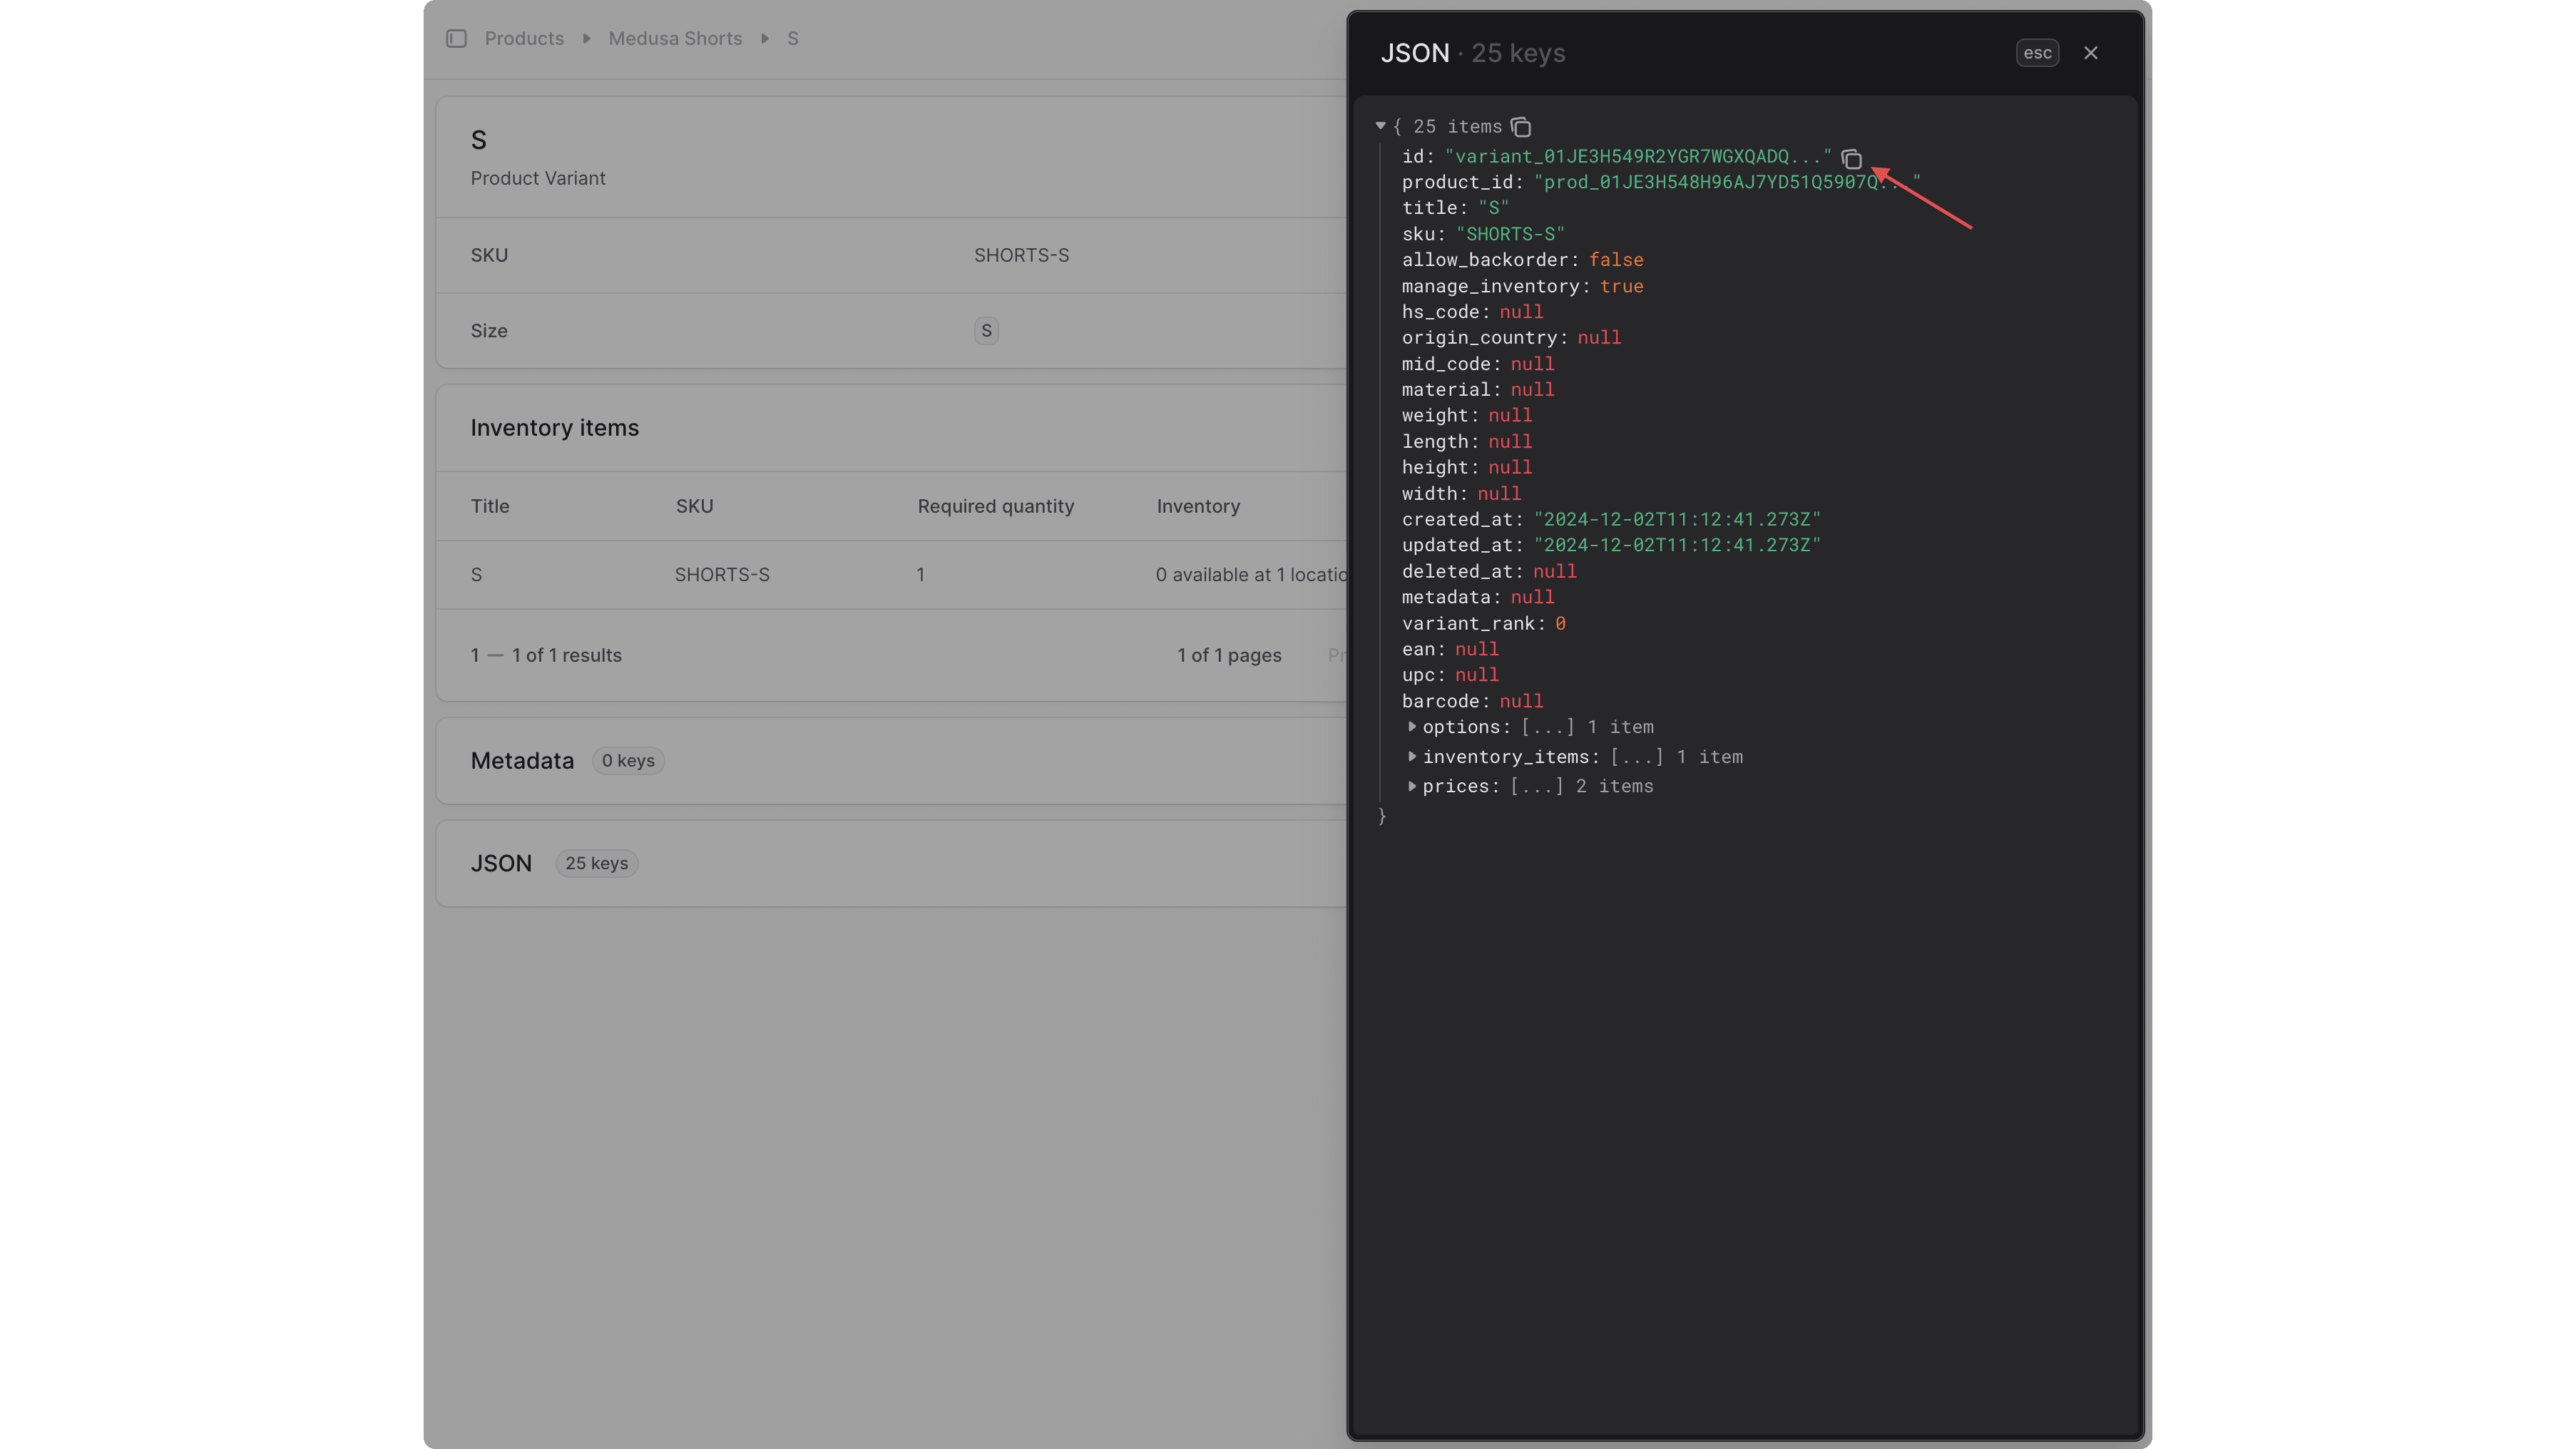The width and height of the screenshot is (2576, 1449).
Task: Collapse the sidebar using the panel icon
Action: [456, 38]
